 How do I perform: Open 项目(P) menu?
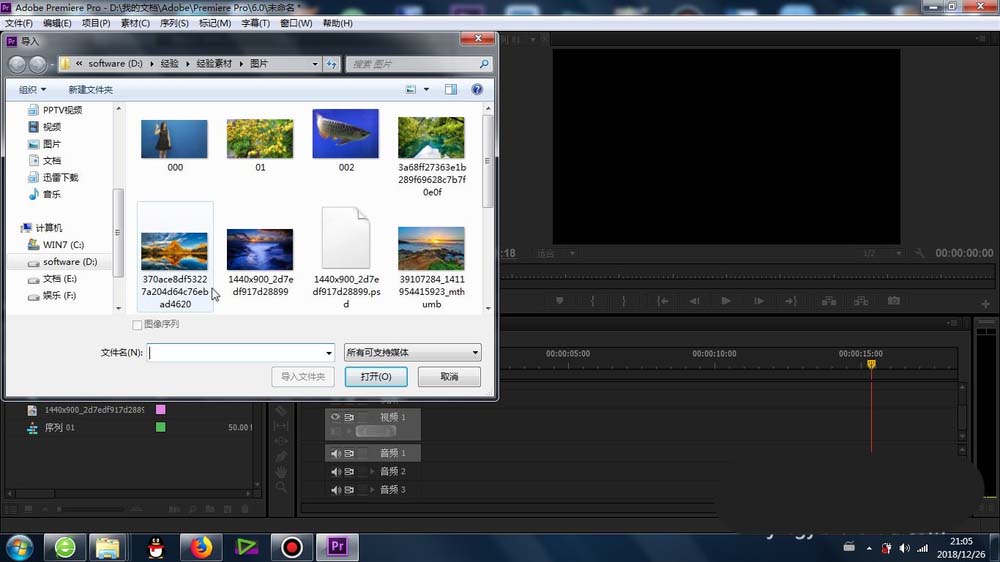96,23
